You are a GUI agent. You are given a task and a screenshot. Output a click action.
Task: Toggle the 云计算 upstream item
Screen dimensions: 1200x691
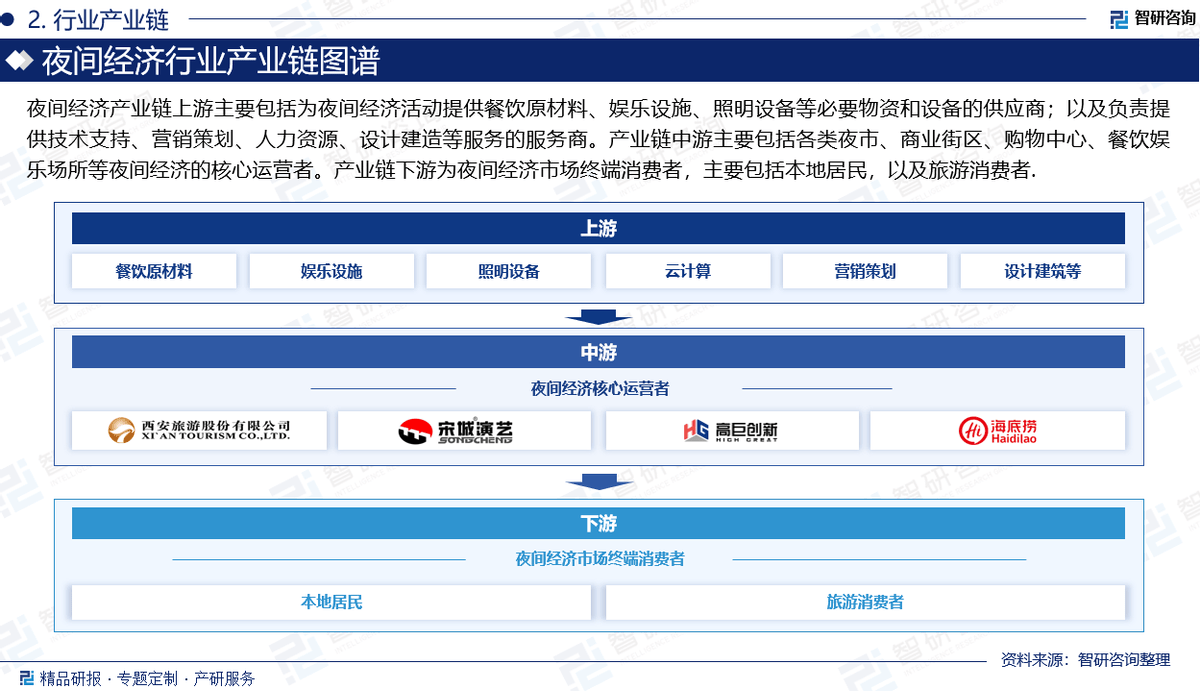click(687, 270)
